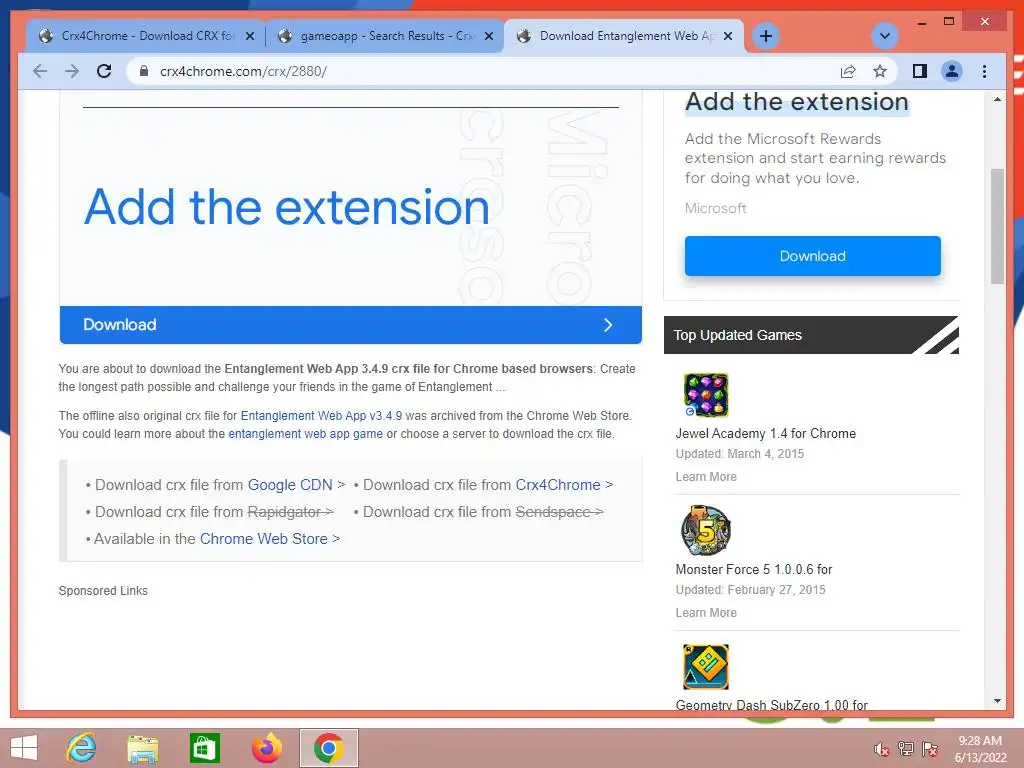This screenshot has height=768, width=1024.
Task: Click the Add the extension sidebar heading
Action: coord(797,102)
